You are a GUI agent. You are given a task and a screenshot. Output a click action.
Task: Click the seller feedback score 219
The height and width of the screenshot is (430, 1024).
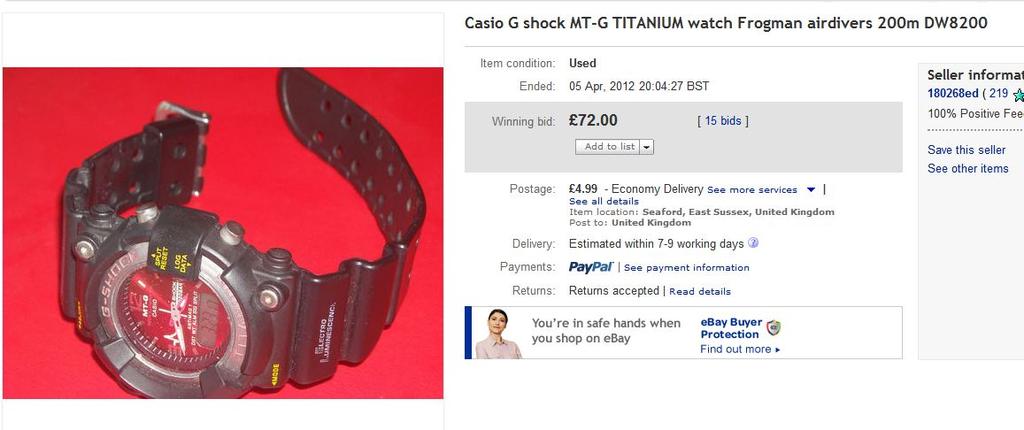tap(999, 94)
